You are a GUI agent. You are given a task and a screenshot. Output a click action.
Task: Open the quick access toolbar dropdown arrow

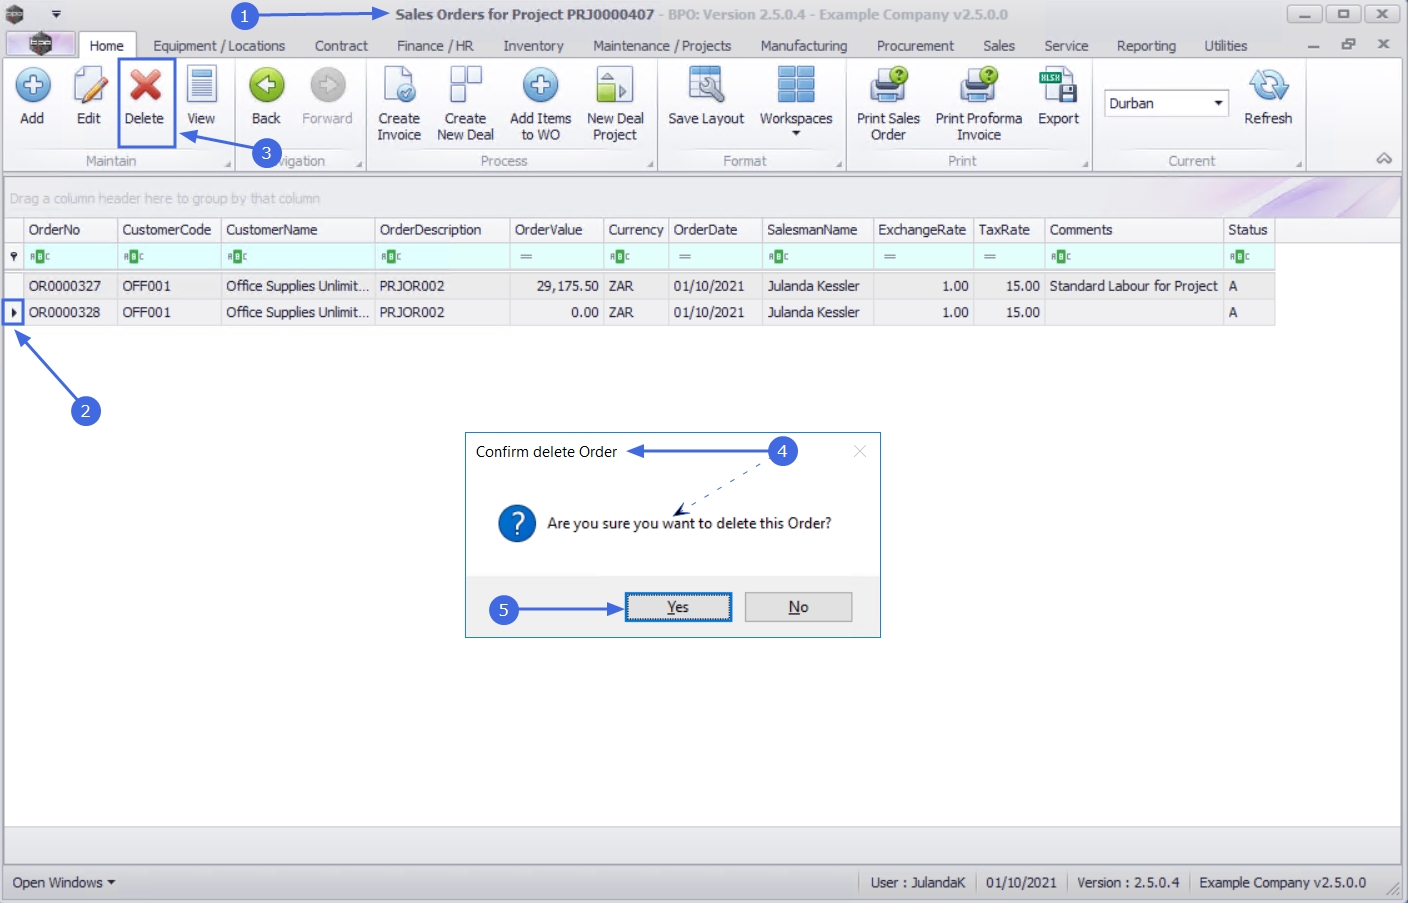click(x=56, y=14)
